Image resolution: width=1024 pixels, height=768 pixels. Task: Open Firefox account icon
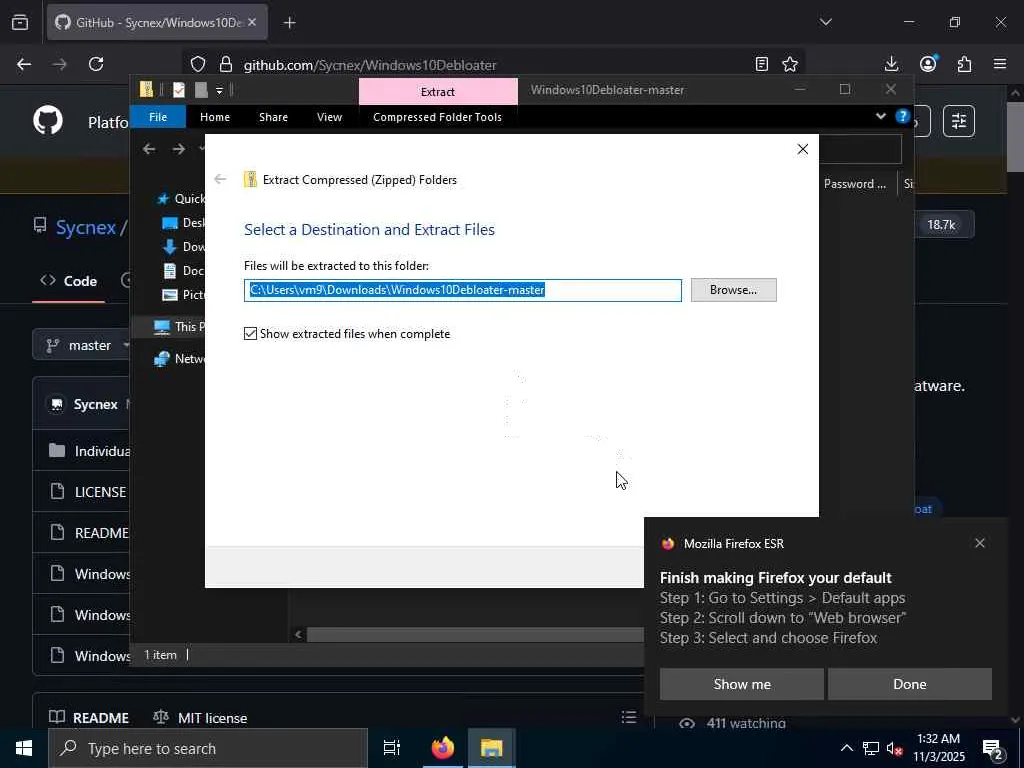pos(928,64)
